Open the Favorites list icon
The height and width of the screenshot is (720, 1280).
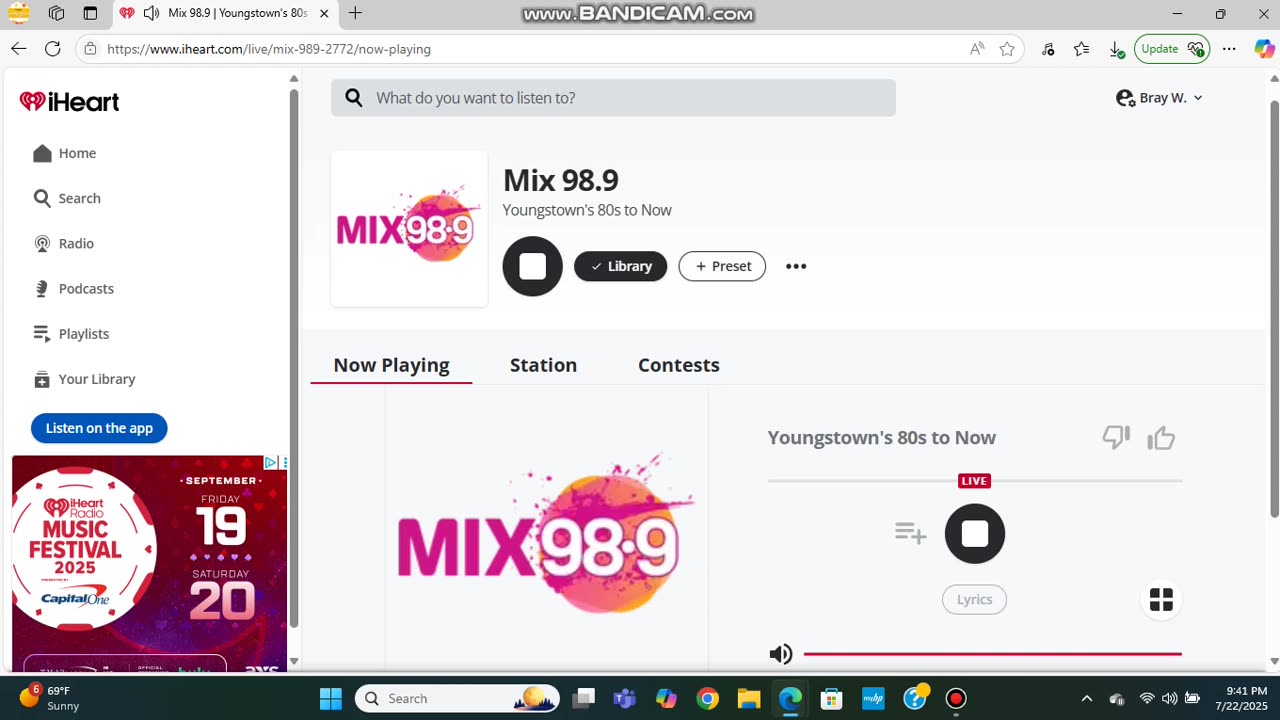[1081, 49]
